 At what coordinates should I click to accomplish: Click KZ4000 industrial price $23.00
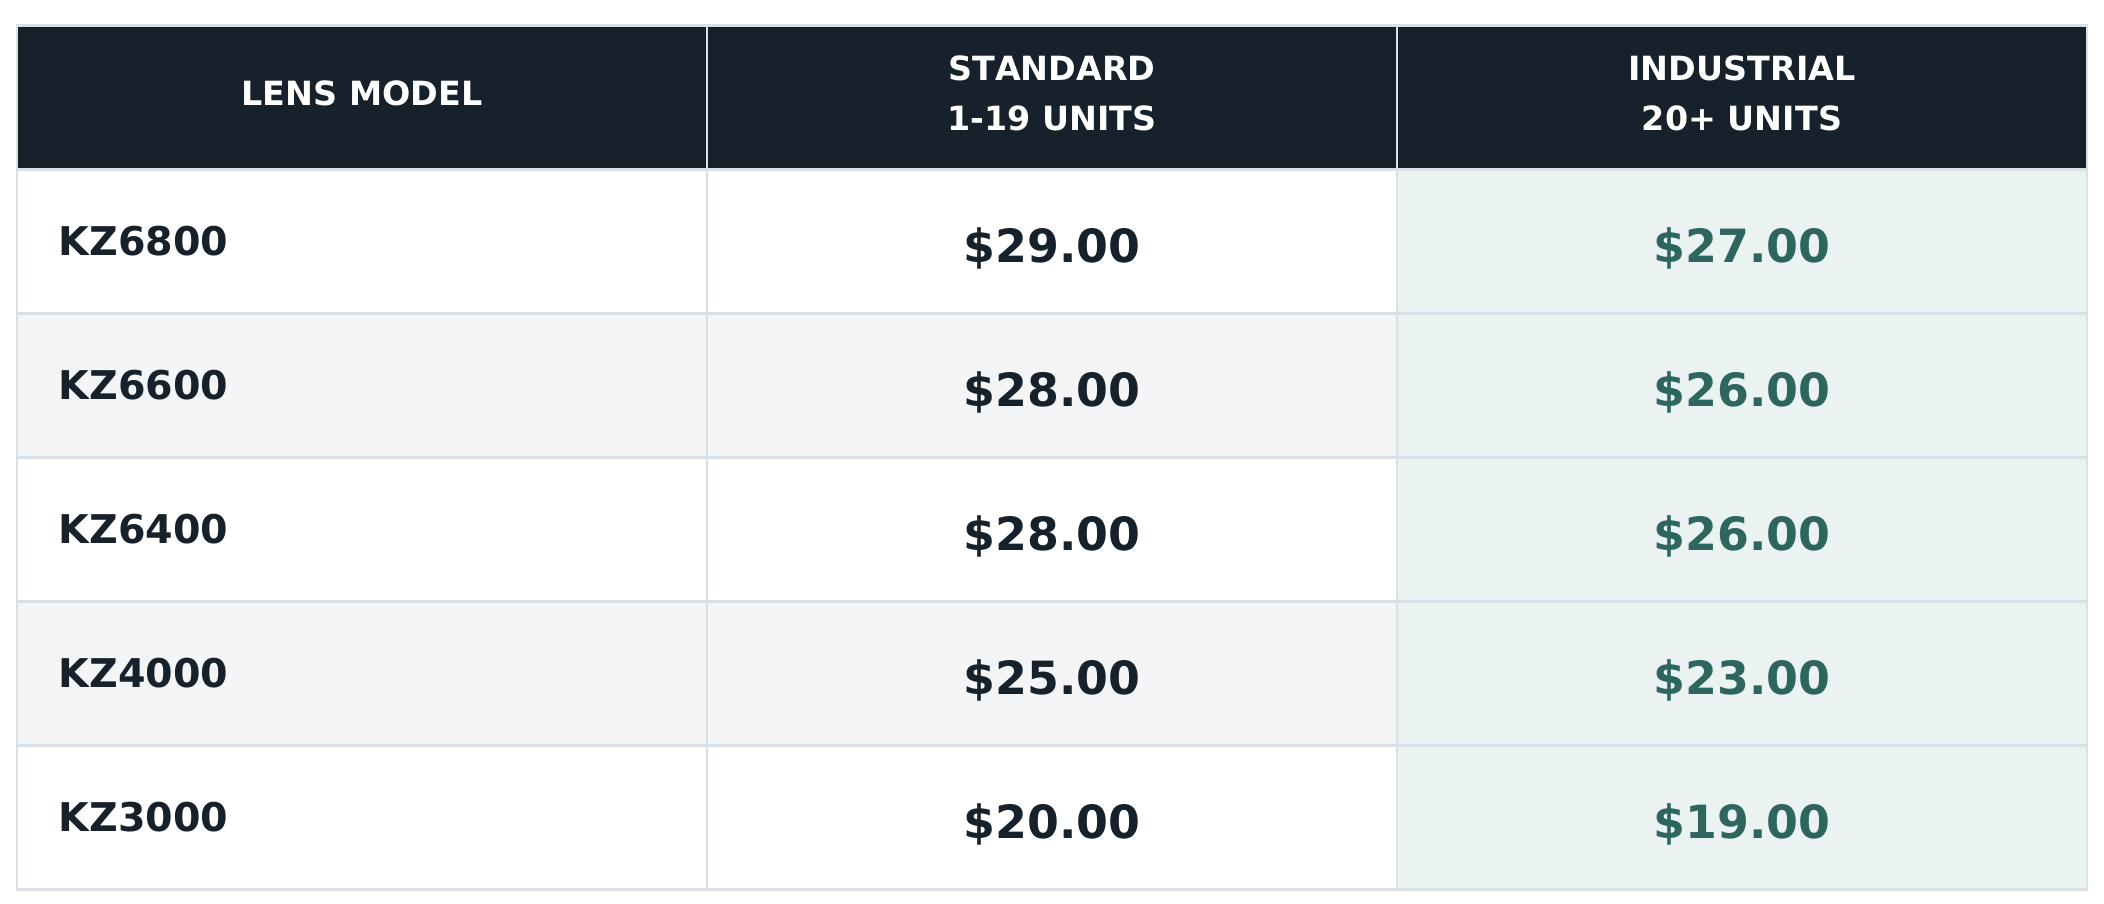coord(1742,678)
